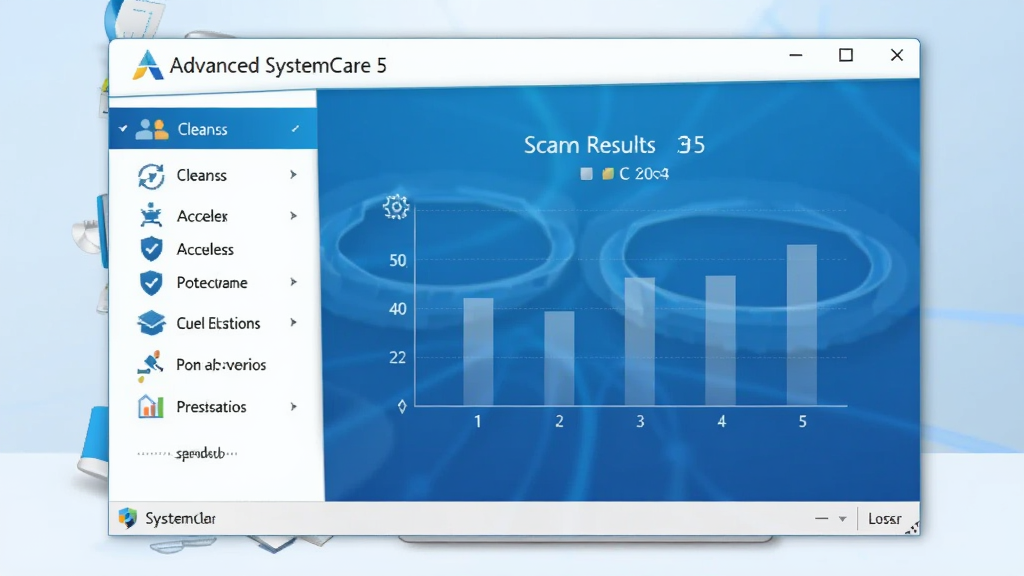
Task: Click the resize grip in the window corner
Action: pos(912,528)
